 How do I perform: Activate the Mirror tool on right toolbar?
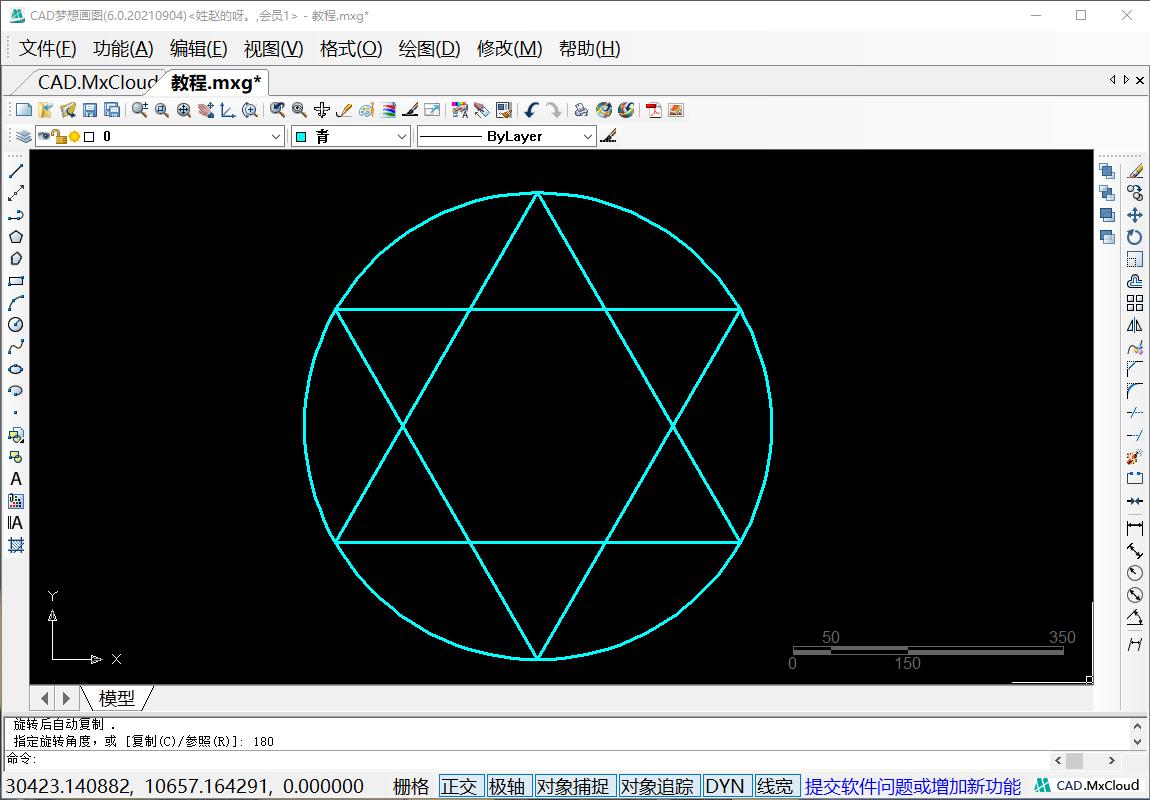(x=1136, y=322)
